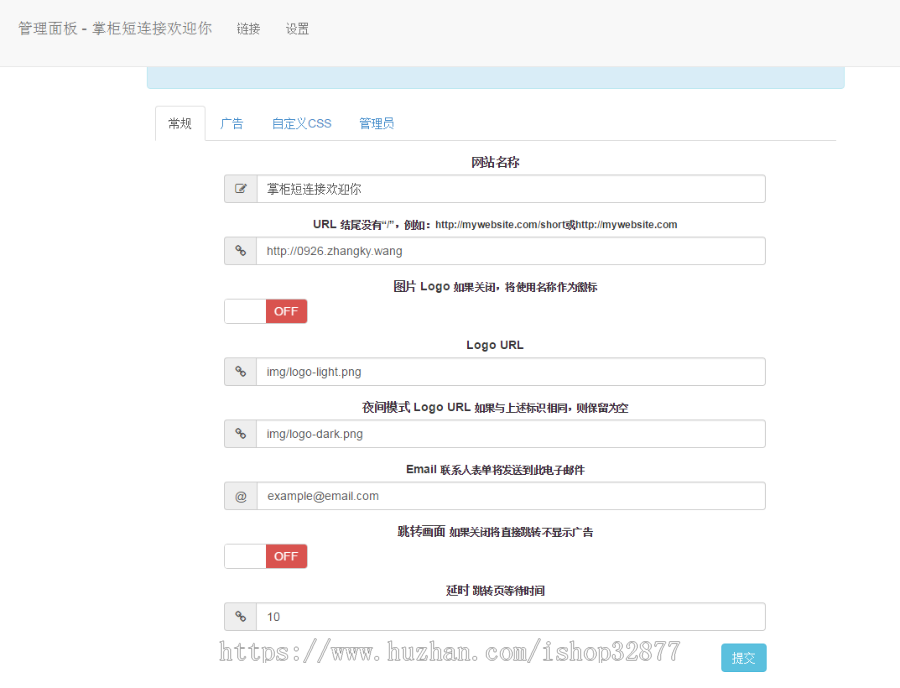Viewport: 900px width, 688px height.
Task: Open the 管理员 tab
Action: (377, 123)
